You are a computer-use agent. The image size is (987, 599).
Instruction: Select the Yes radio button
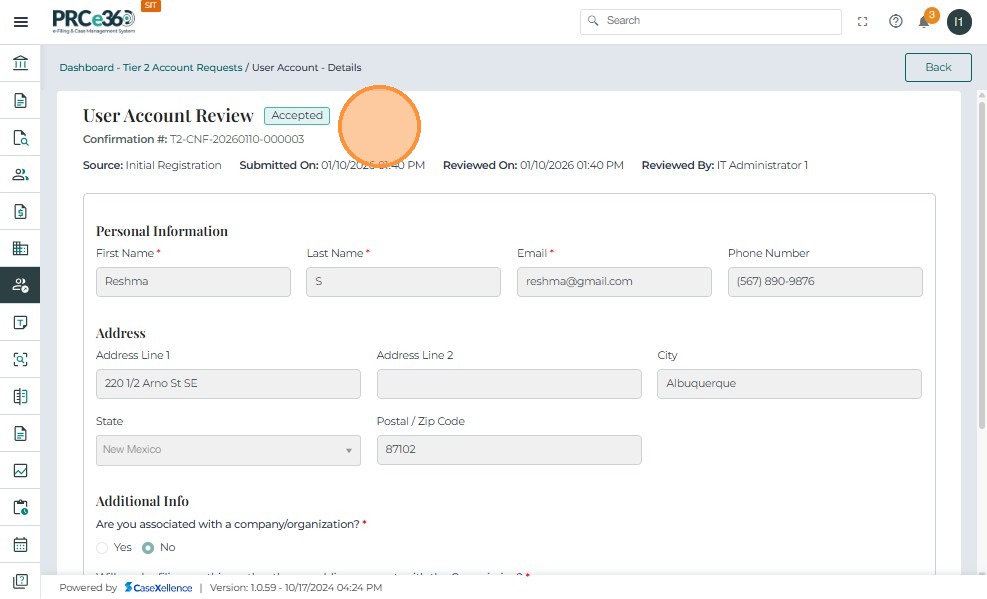[102, 548]
